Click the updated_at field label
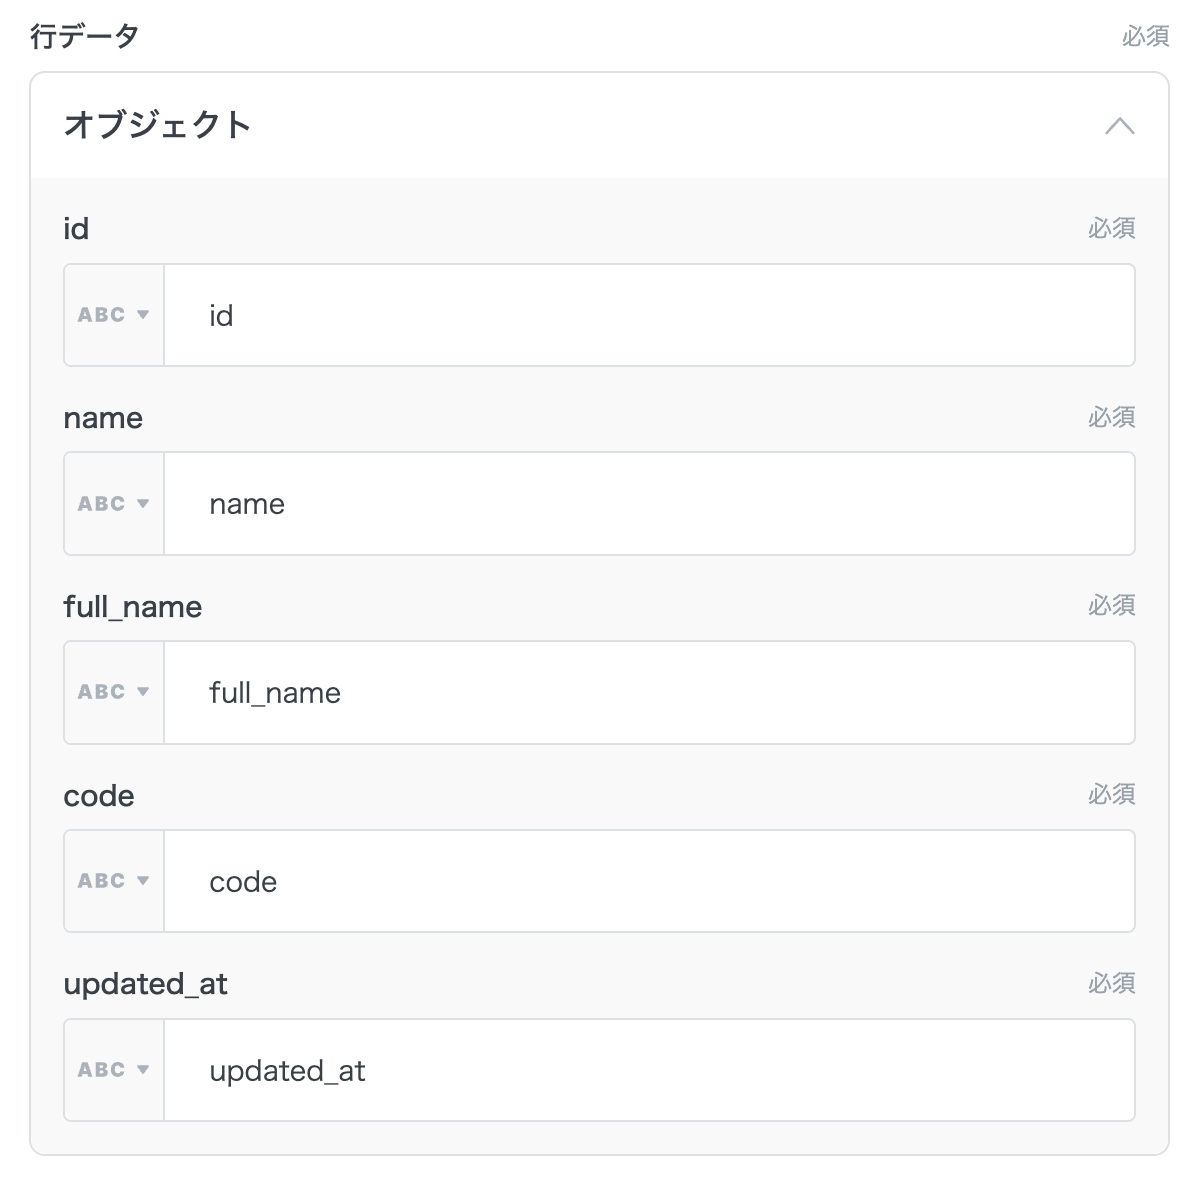Viewport: 1198px width, 1182px height. click(x=145, y=984)
